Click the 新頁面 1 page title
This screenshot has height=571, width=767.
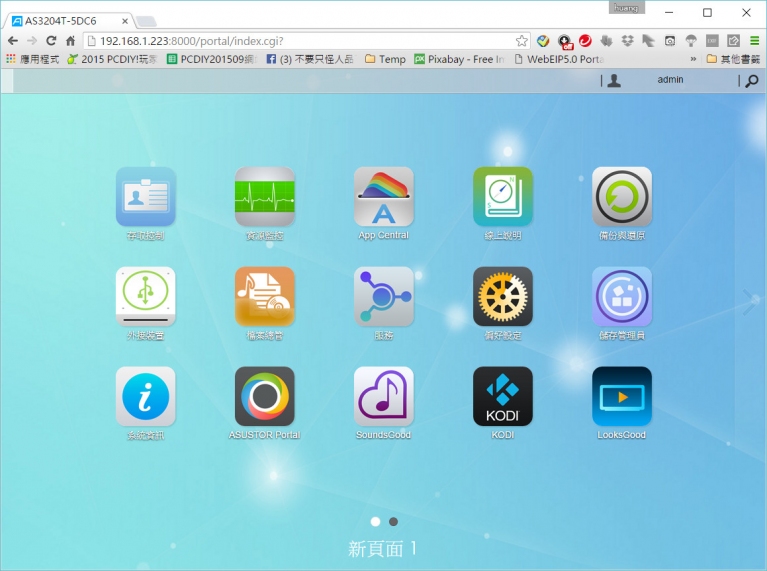(x=382, y=549)
